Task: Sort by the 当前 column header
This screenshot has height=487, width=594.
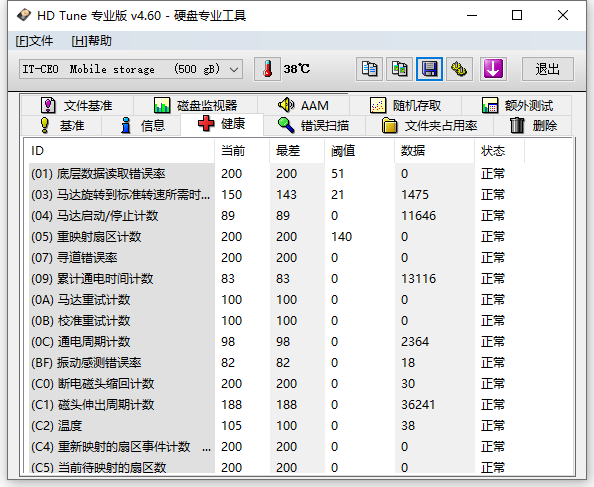Action: coord(242,151)
